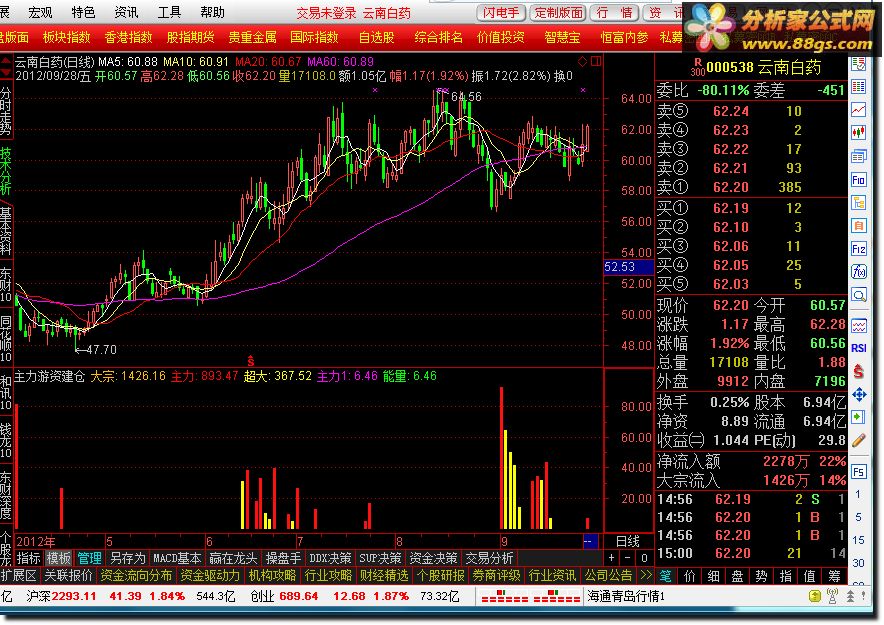Click the red S icon in right toolbar

pos(859,371)
